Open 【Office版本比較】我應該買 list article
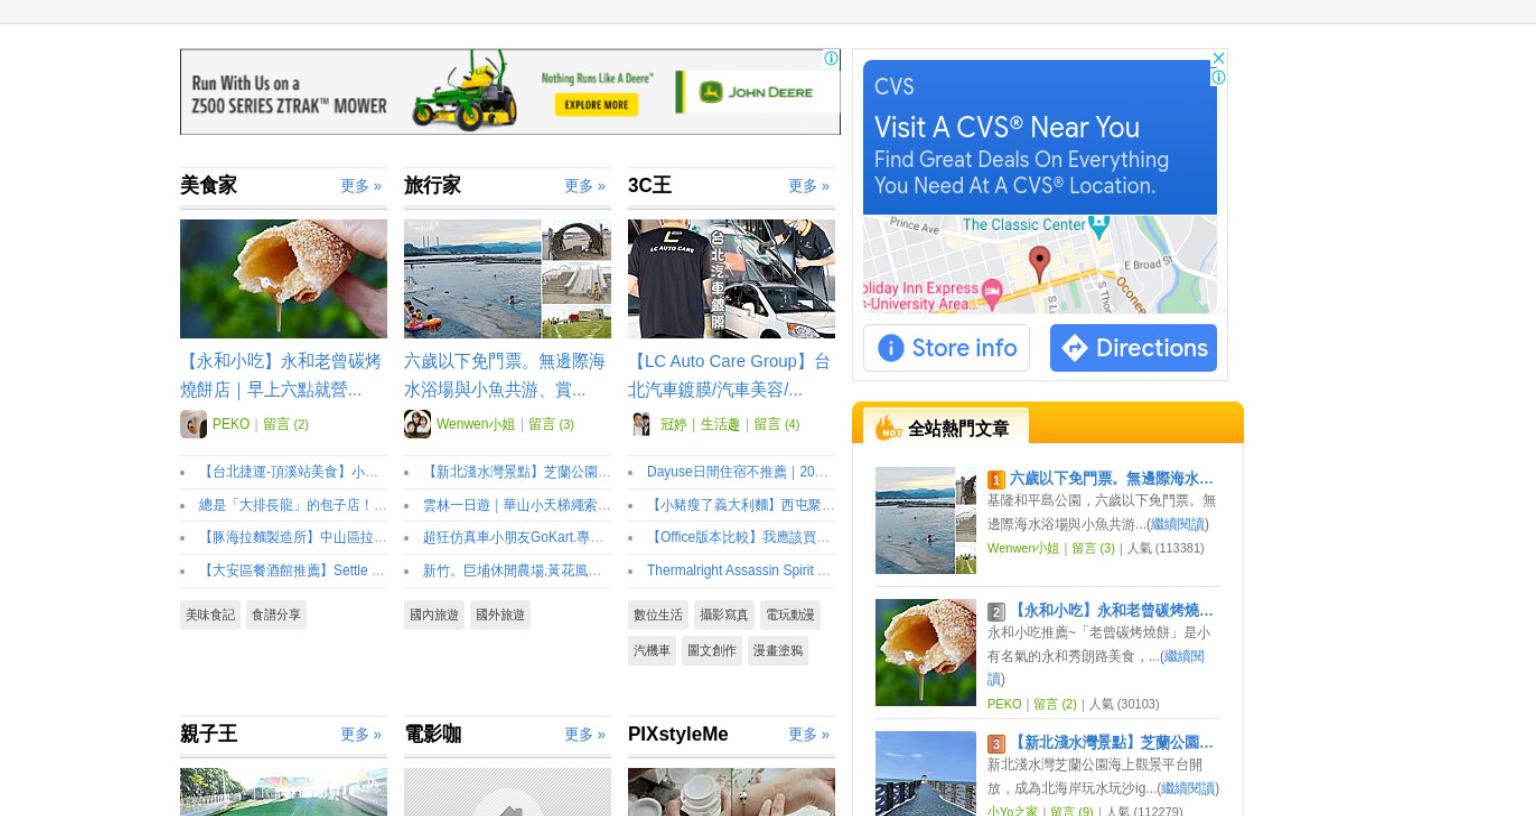Viewport: 1536px width, 816px height. 738,537
